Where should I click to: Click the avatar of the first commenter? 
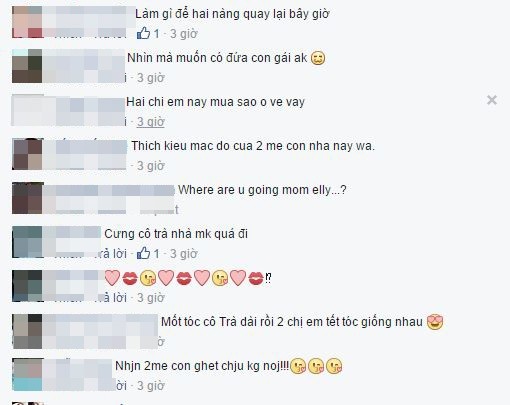click(27, 22)
